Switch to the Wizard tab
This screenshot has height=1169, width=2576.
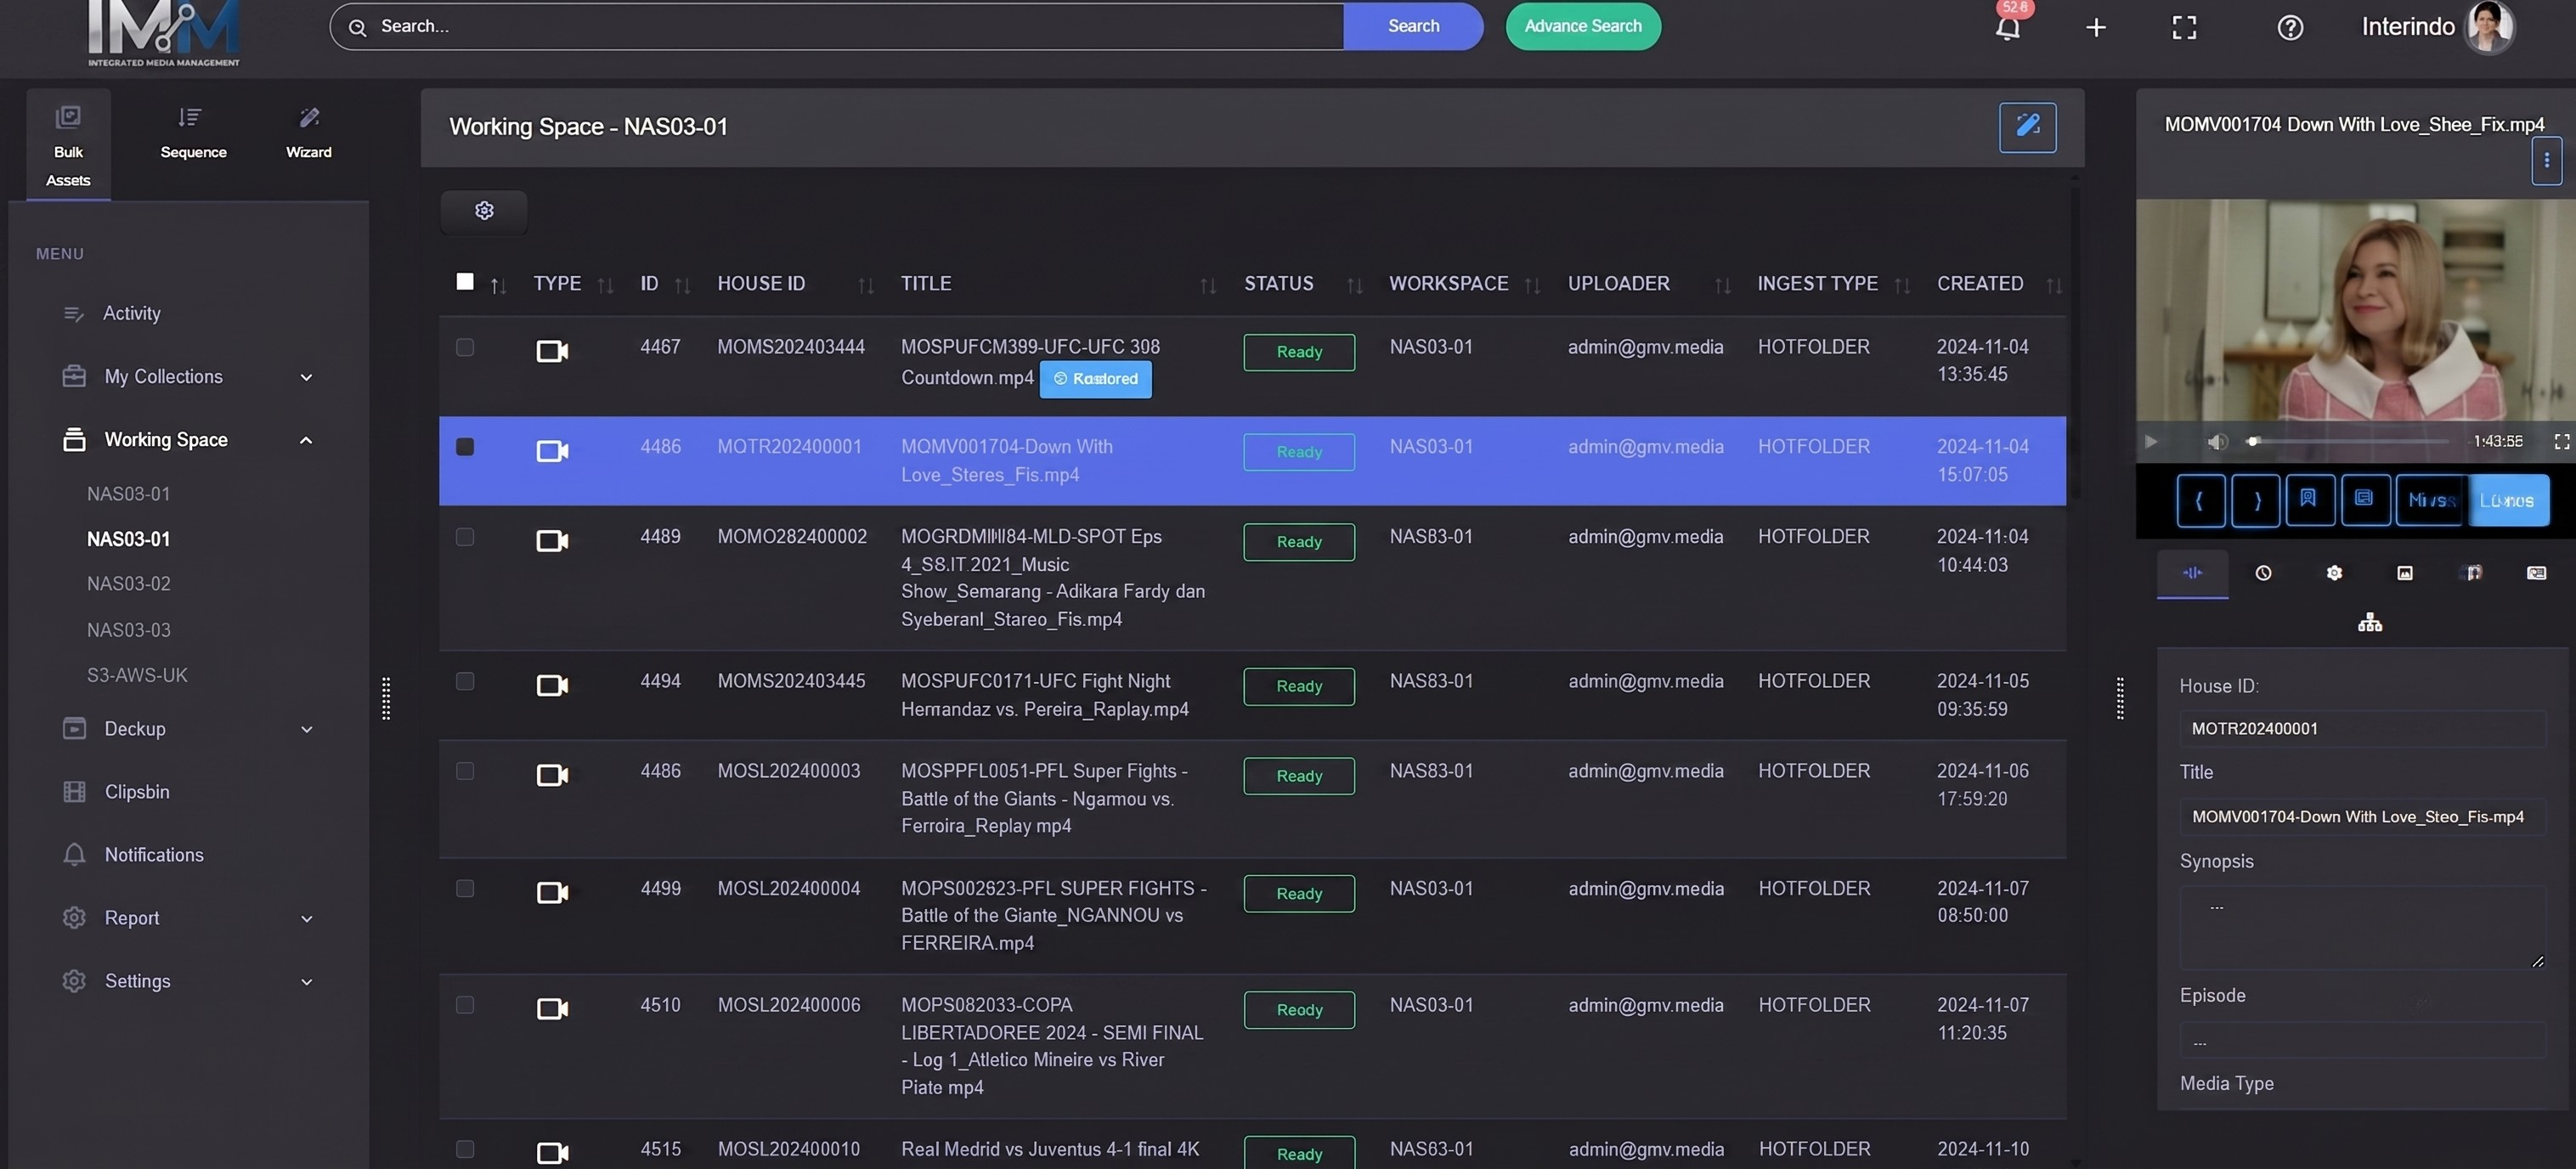(x=308, y=133)
